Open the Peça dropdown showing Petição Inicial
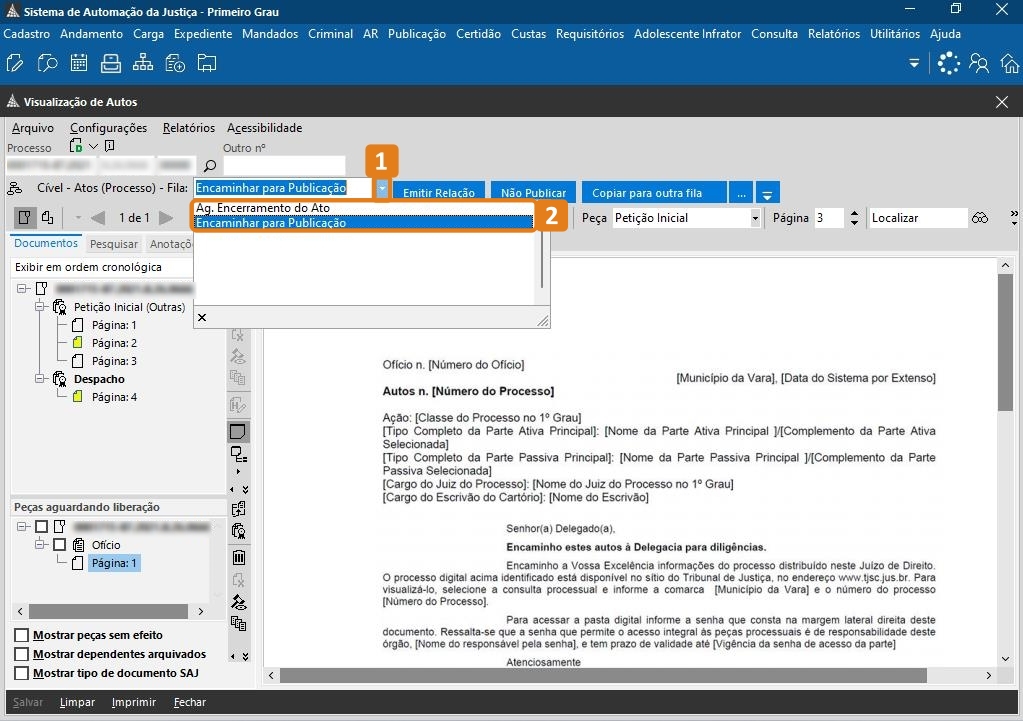Viewport: 1023px width, 721px height. pyautogui.click(x=755, y=218)
